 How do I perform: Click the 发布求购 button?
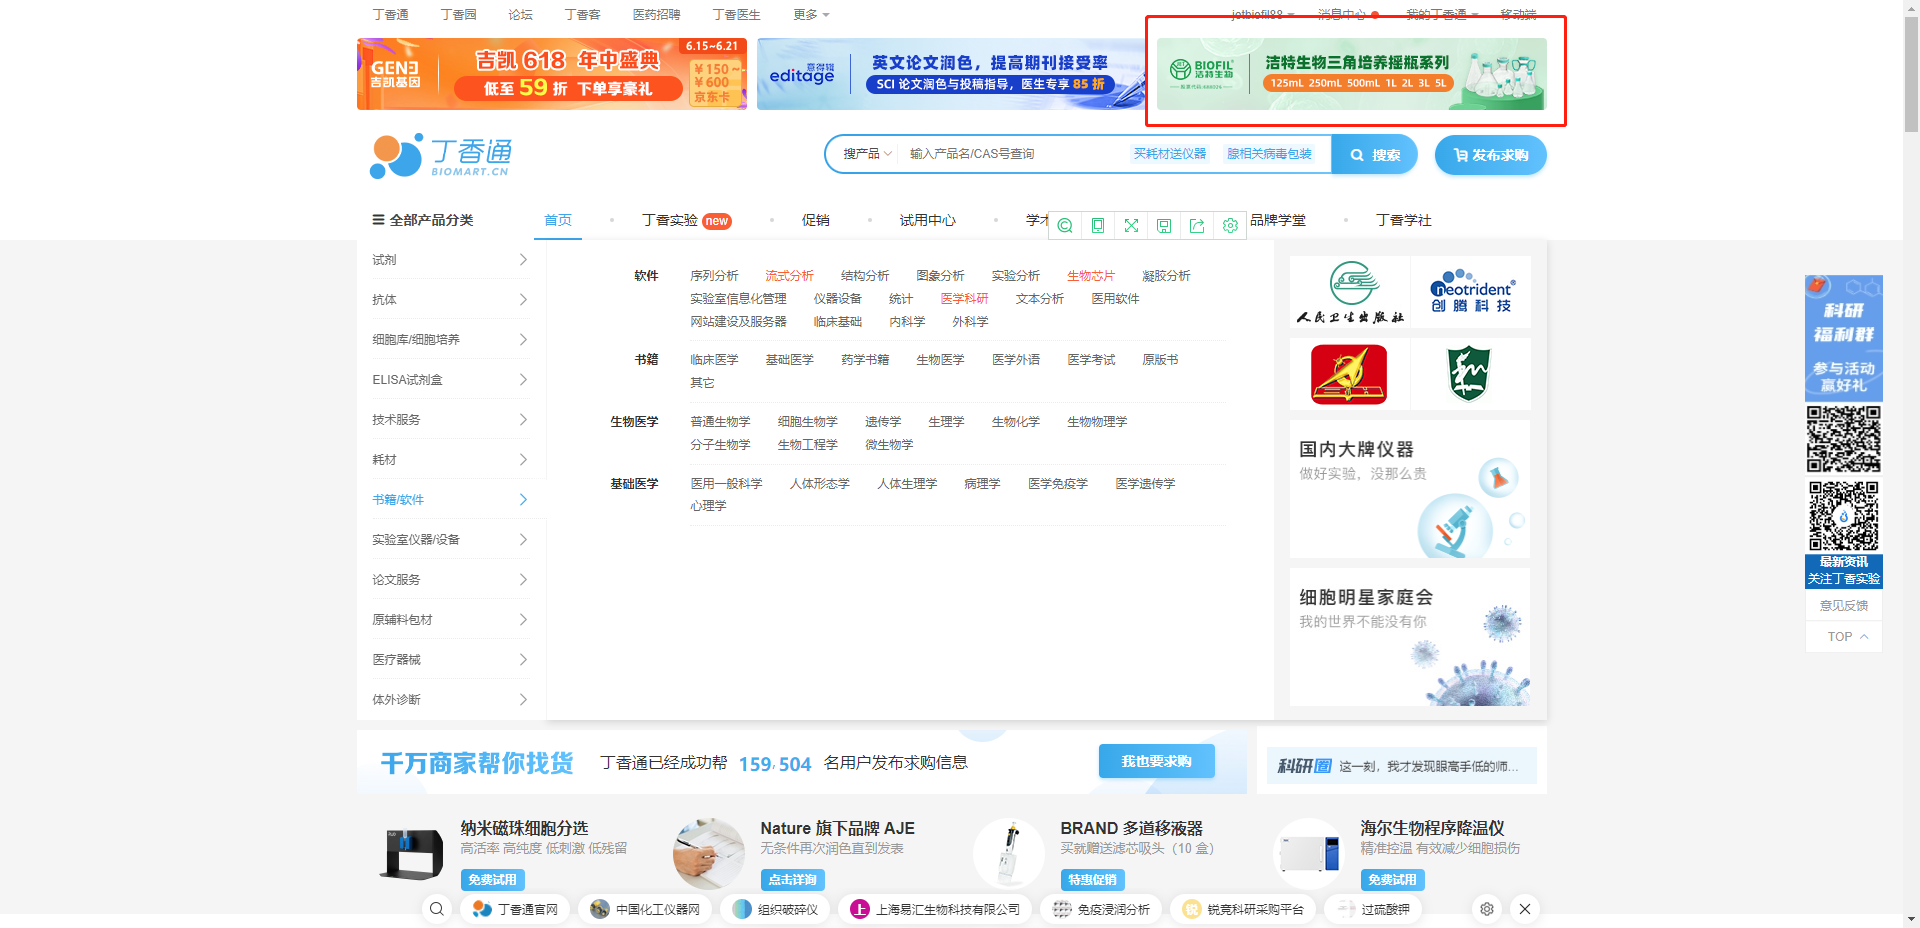click(x=1490, y=155)
